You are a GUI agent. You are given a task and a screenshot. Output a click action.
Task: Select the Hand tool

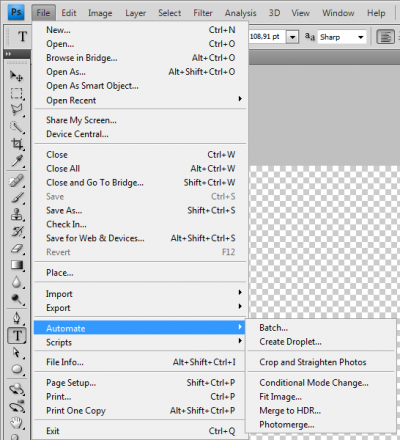[16, 423]
